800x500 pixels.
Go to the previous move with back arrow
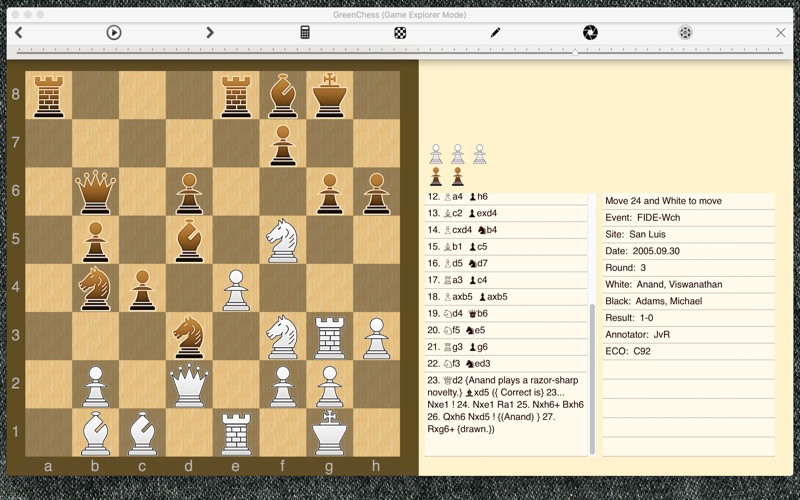coord(19,33)
